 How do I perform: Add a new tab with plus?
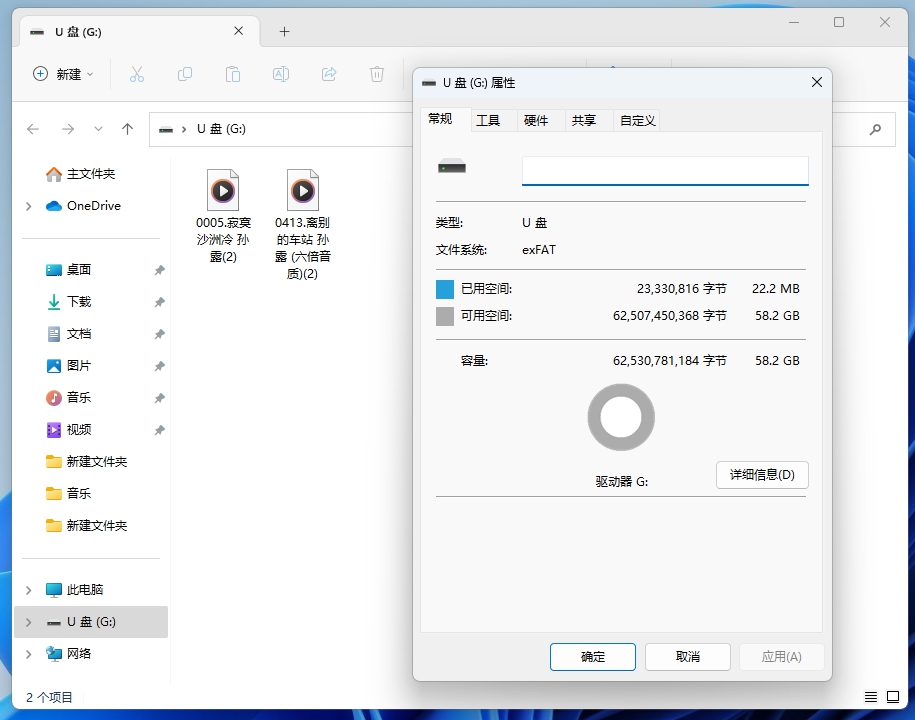coord(284,32)
